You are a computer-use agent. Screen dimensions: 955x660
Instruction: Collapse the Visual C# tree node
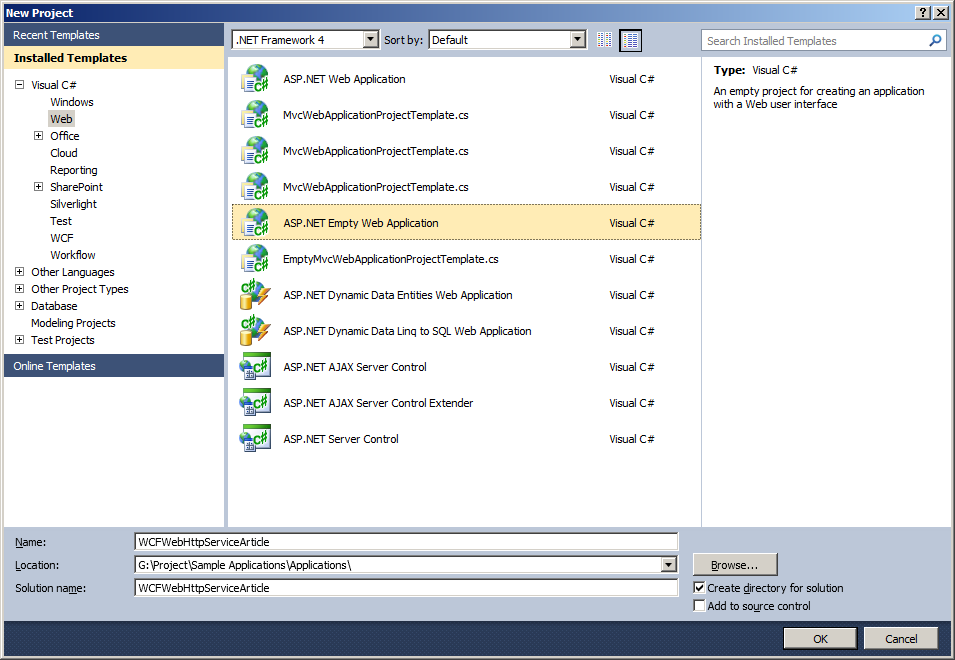coord(19,85)
